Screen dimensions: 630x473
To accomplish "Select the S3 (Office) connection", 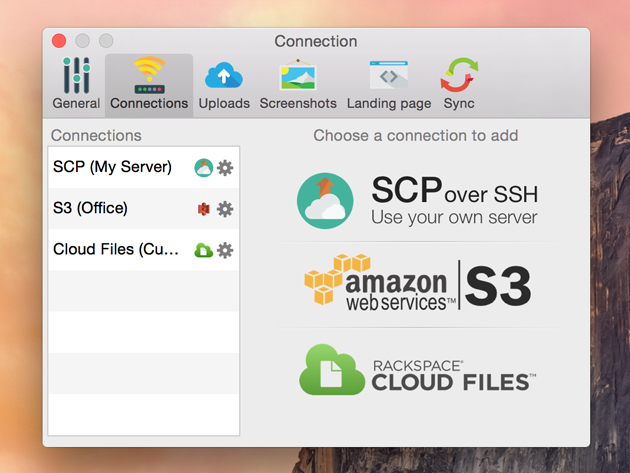I will coord(144,209).
